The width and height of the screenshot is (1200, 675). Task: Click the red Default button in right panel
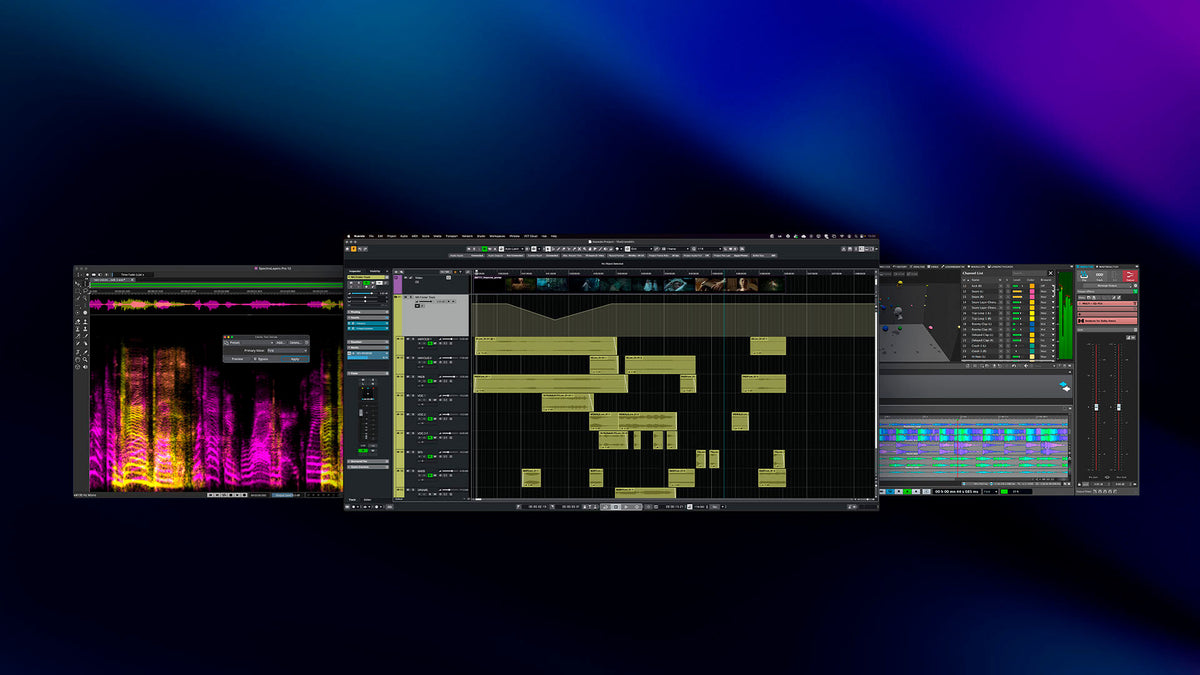point(1129,276)
